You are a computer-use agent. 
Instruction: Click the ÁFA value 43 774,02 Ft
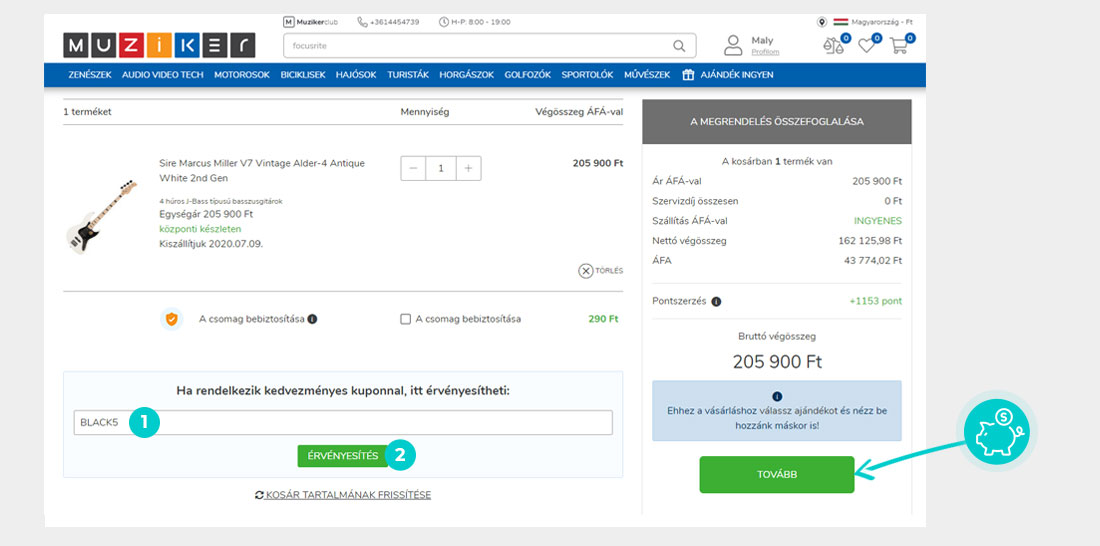[873, 260]
